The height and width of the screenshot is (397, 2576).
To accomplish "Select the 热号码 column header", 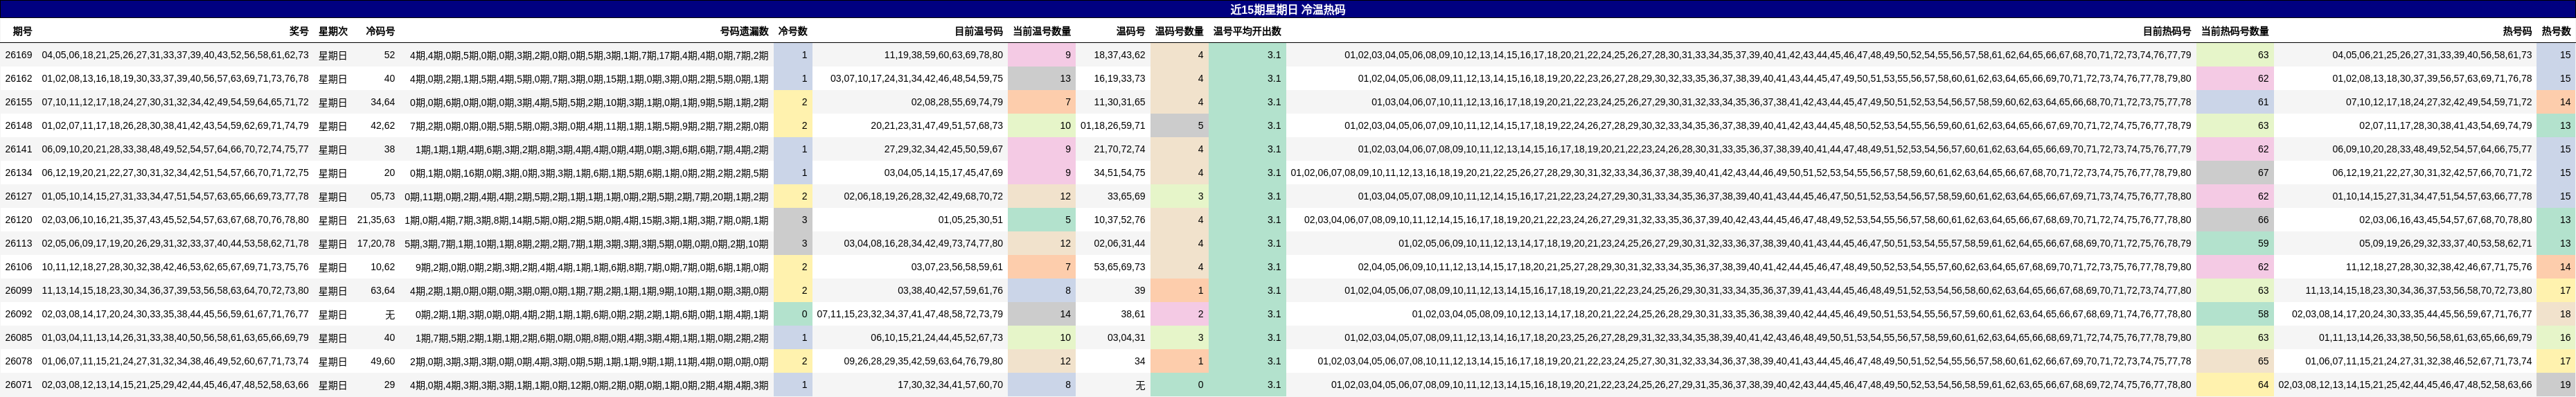I will pos(2517,32).
